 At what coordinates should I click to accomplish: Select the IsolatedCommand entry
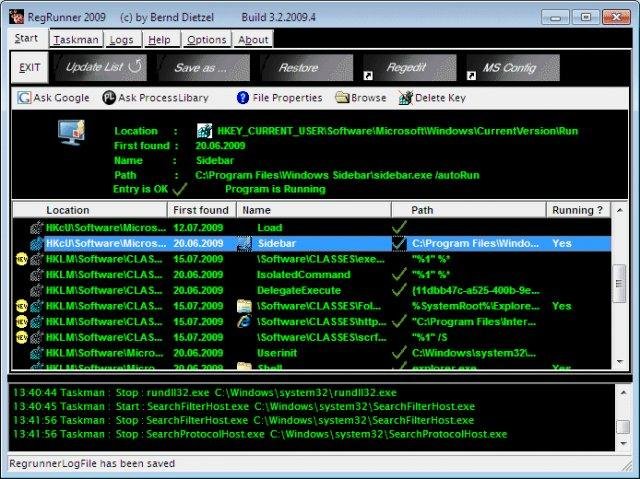tap(304, 275)
